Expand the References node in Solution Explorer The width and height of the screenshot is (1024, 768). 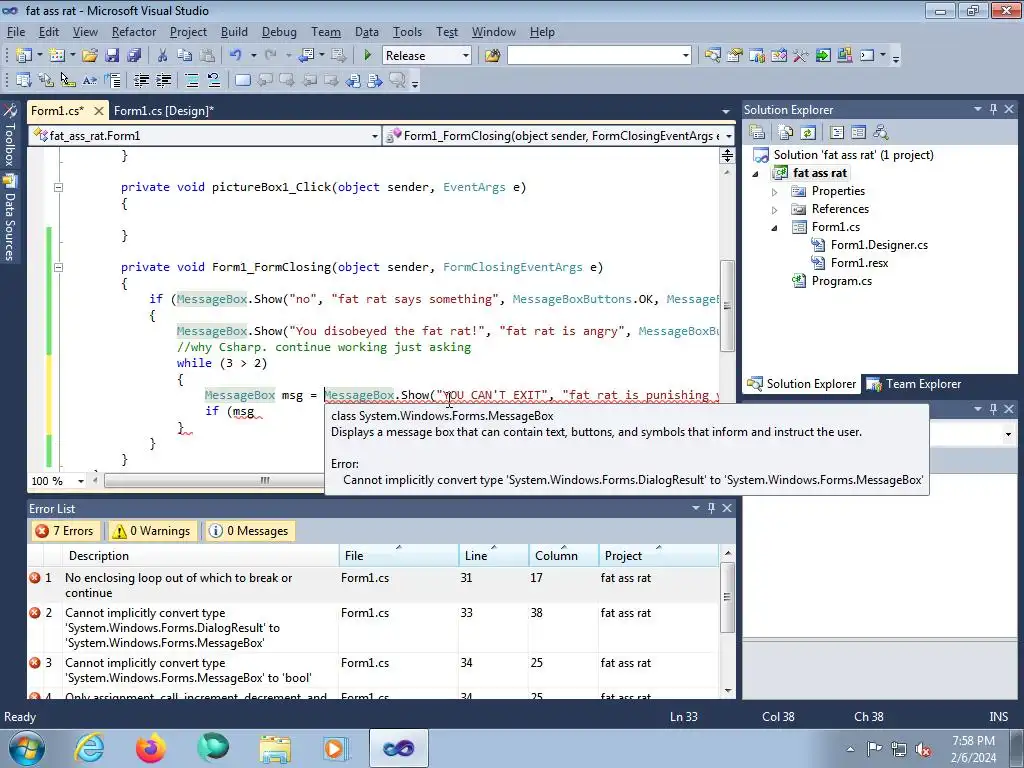[x=775, y=210]
